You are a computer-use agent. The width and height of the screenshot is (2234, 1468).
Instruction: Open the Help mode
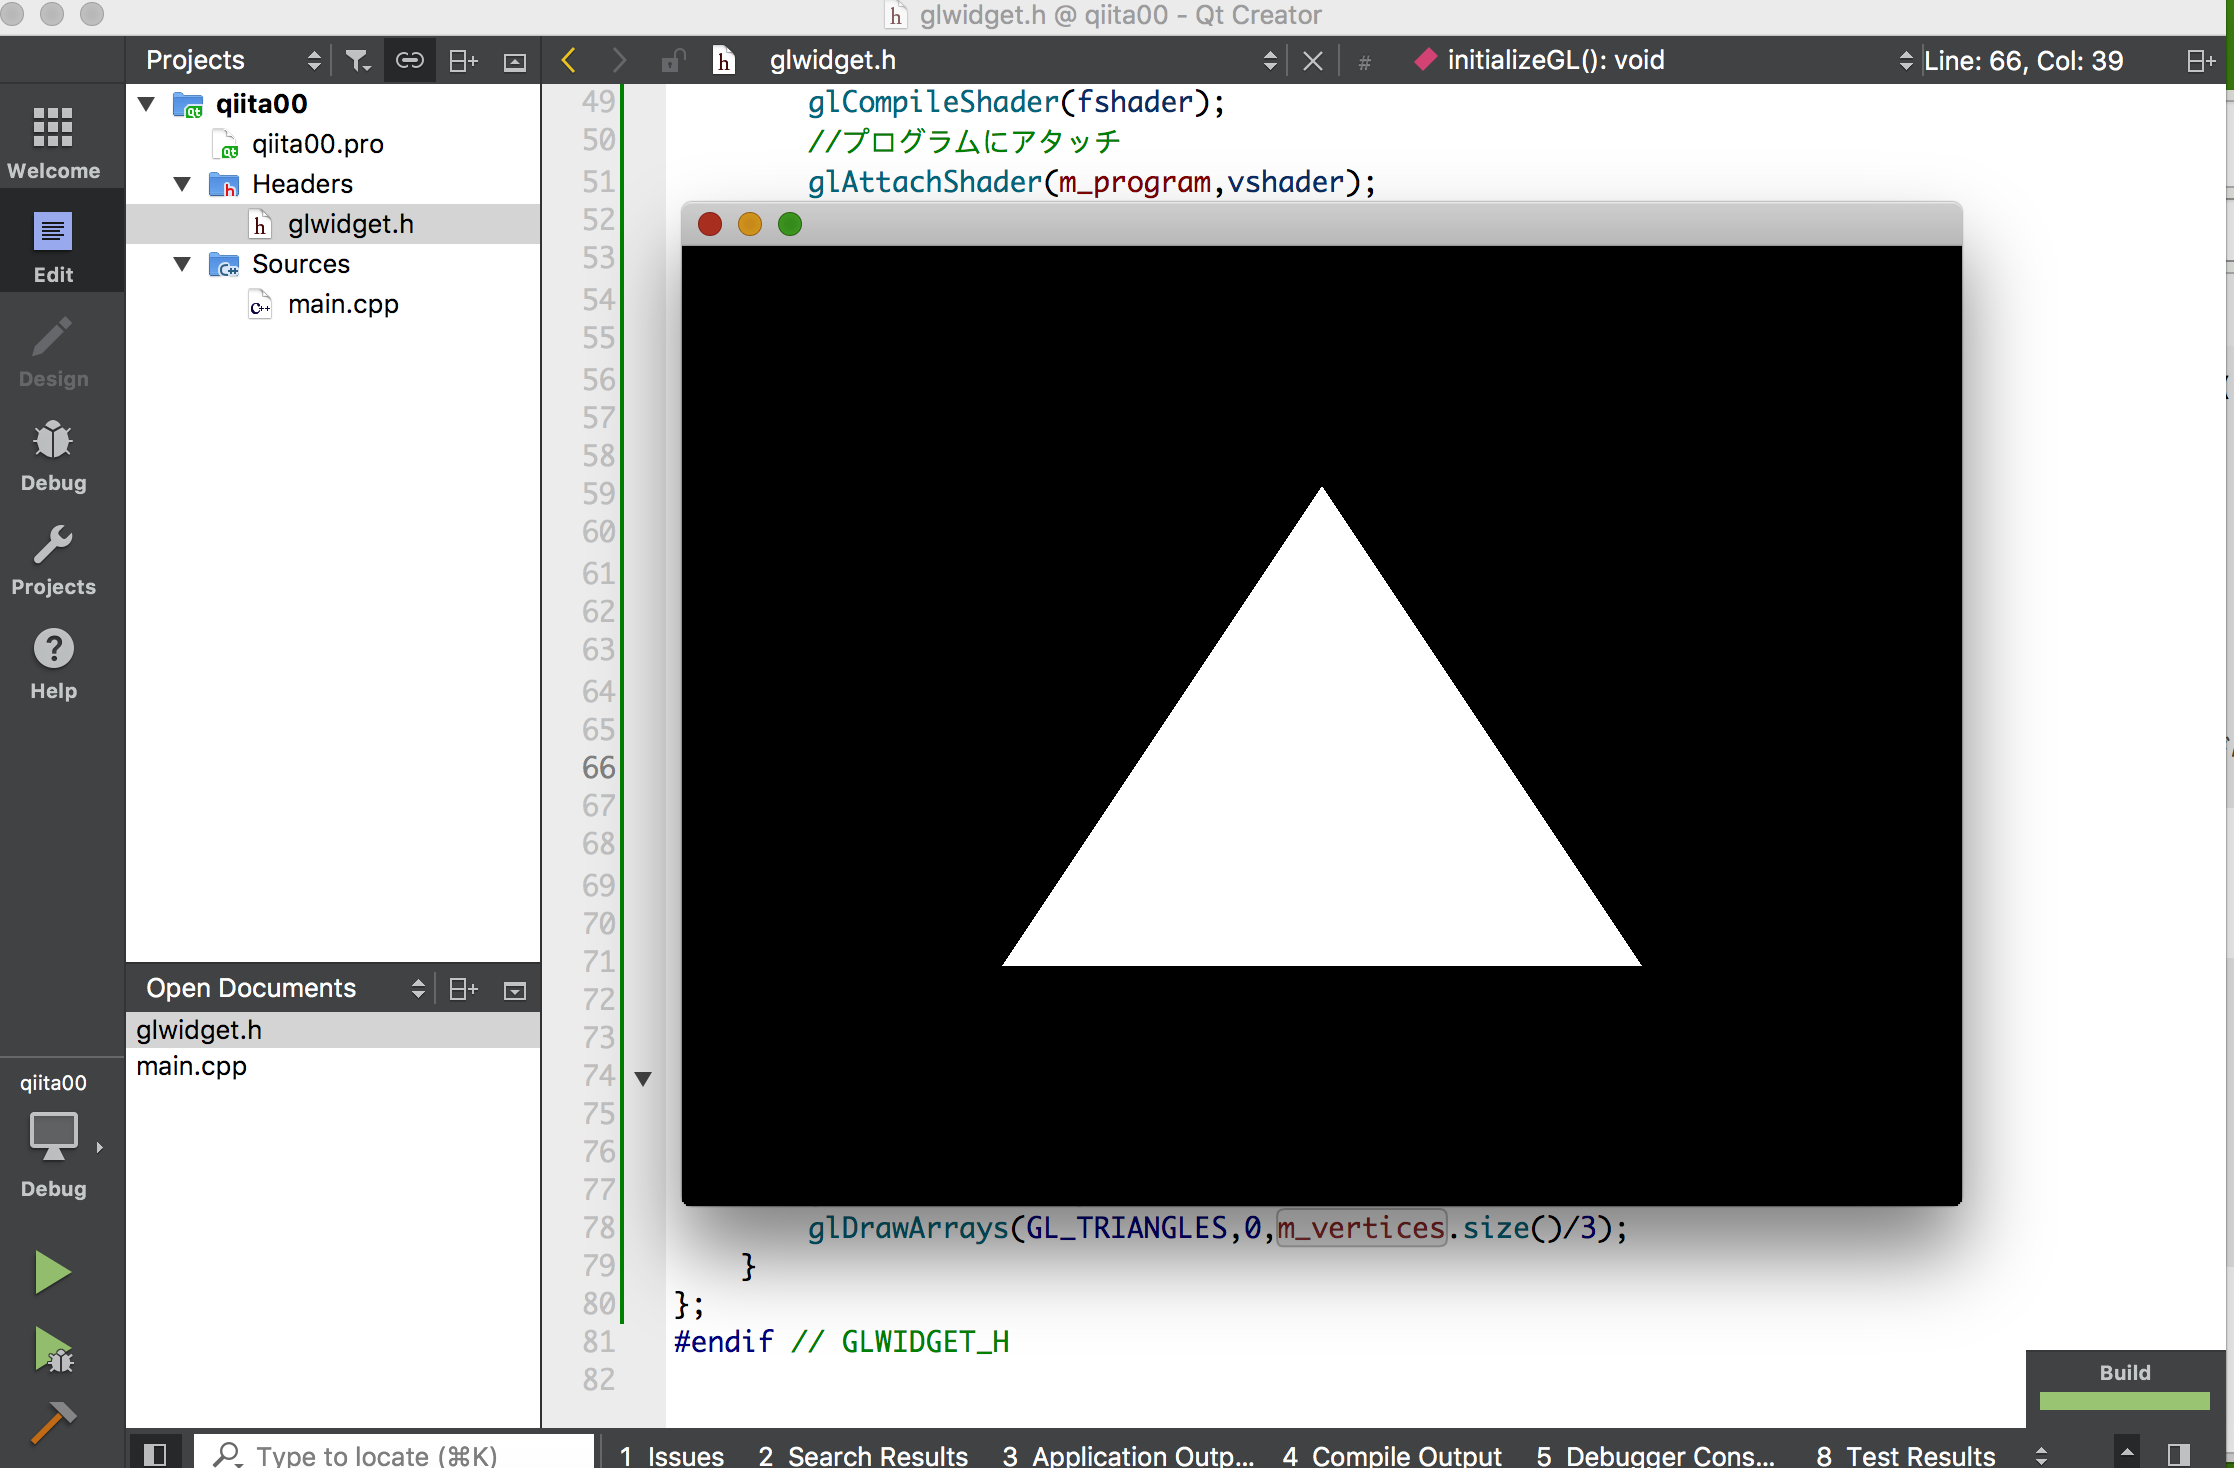point(52,662)
